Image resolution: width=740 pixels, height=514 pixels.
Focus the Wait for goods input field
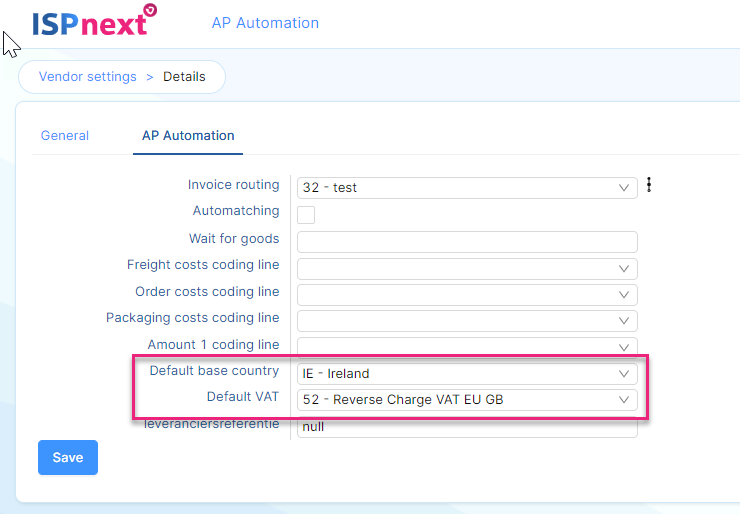pos(467,241)
